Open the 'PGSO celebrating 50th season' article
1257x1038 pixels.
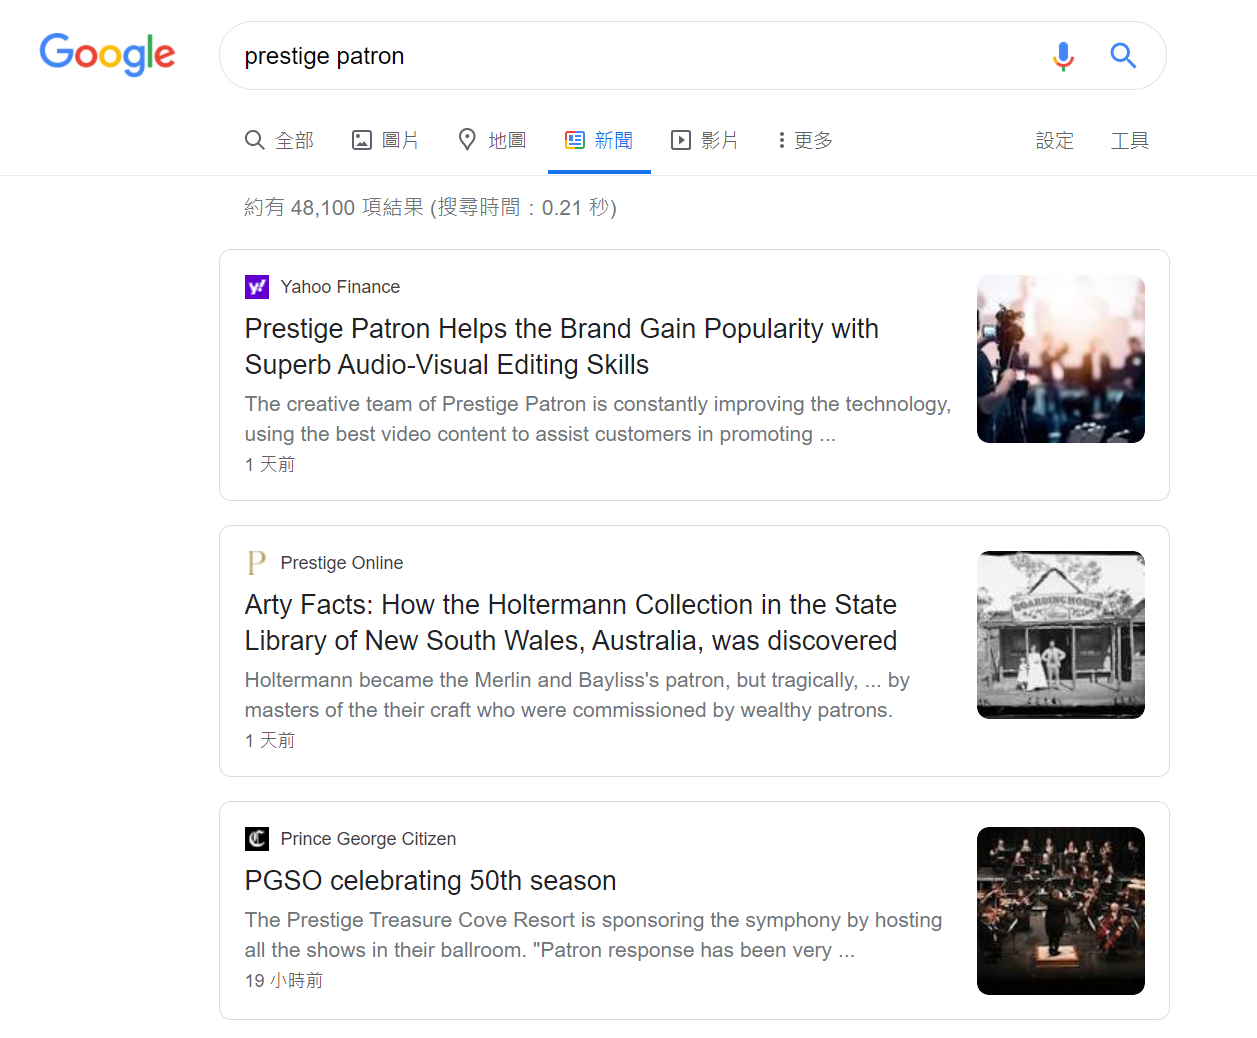coord(430,881)
